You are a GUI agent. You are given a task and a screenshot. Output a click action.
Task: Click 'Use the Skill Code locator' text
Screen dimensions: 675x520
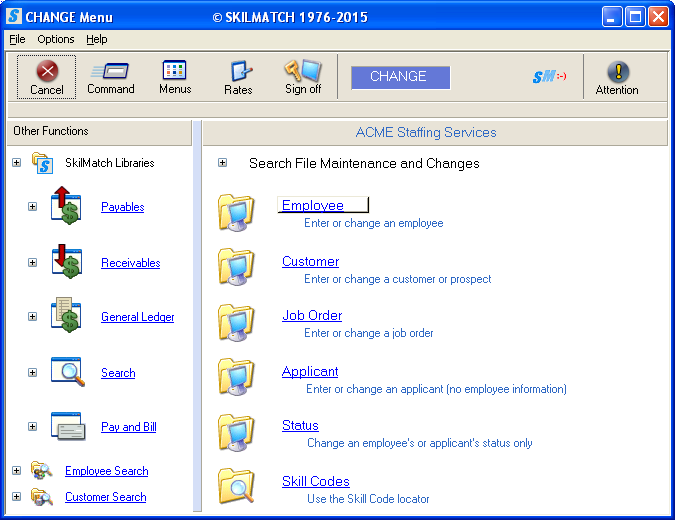coord(368,499)
